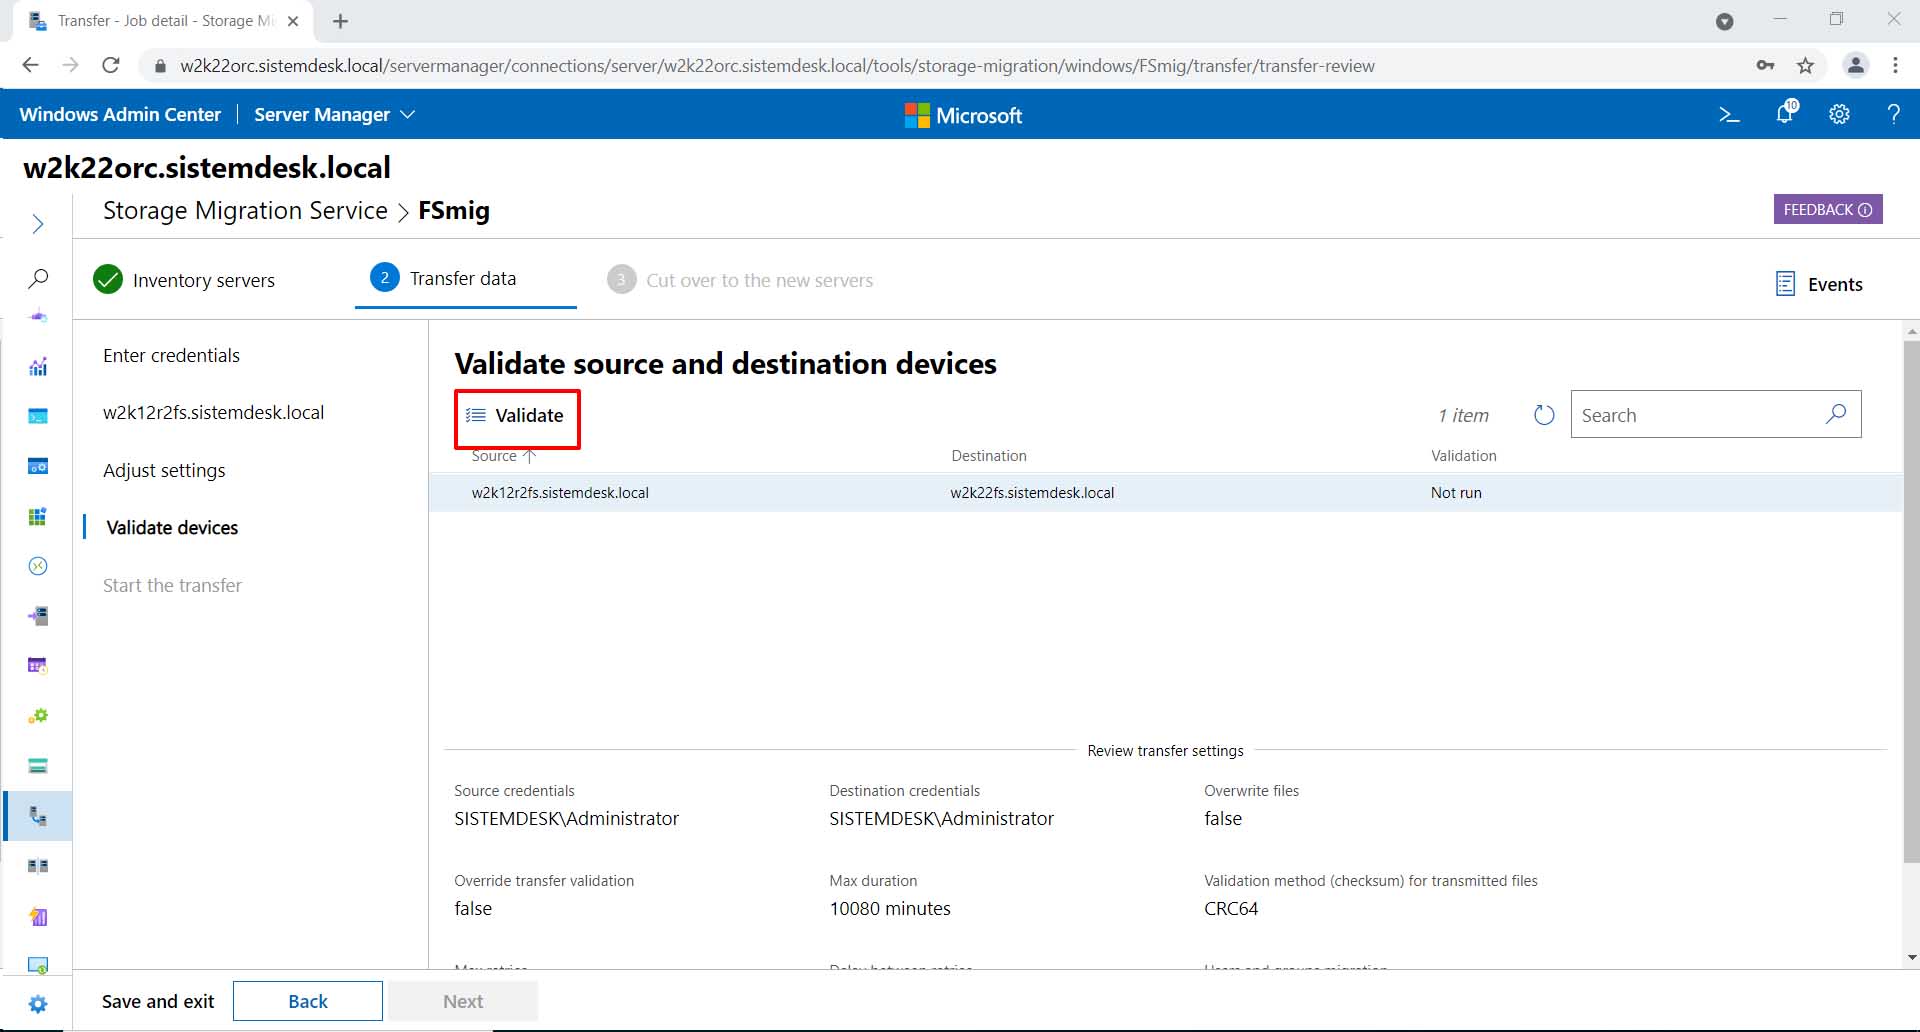Open the Services green gears sidebar icon

(x=38, y=716)
